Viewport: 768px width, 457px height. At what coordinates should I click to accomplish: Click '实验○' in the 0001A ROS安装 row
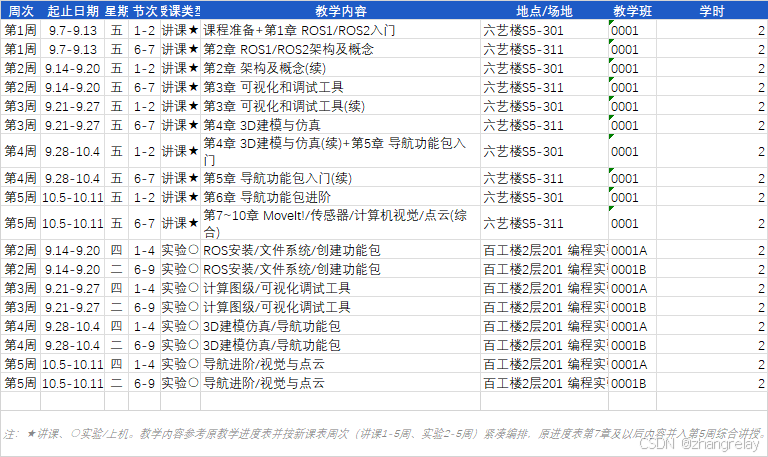click(x=180, y=250)
